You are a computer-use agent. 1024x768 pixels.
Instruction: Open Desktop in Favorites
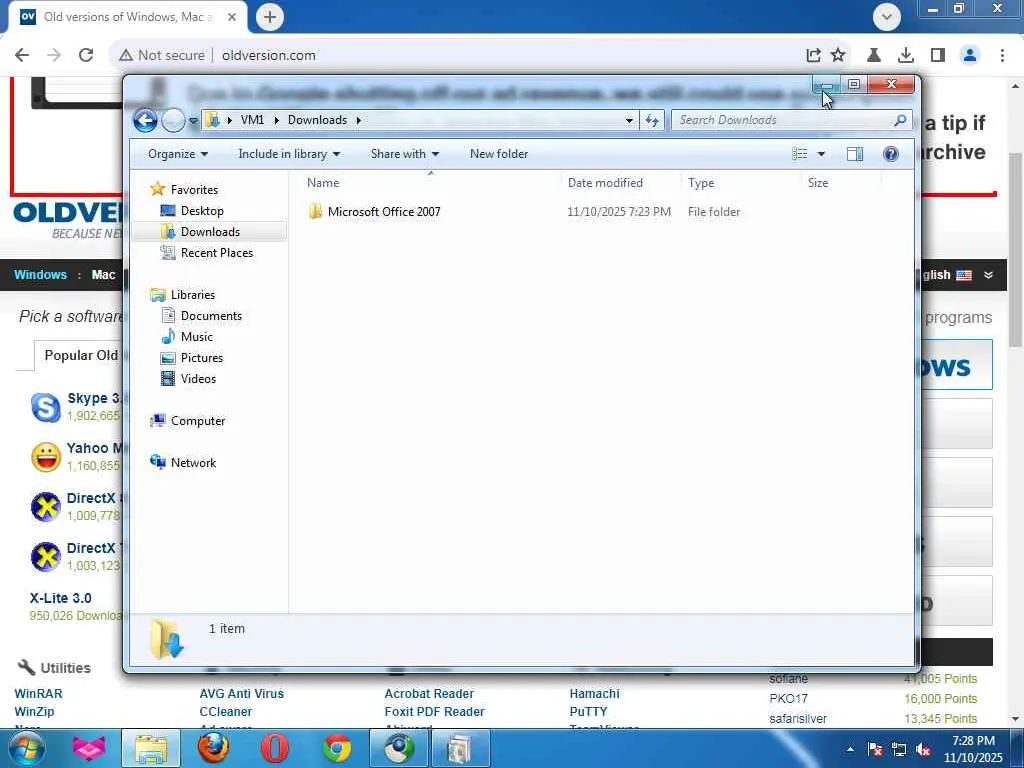(x=202, y=211)
